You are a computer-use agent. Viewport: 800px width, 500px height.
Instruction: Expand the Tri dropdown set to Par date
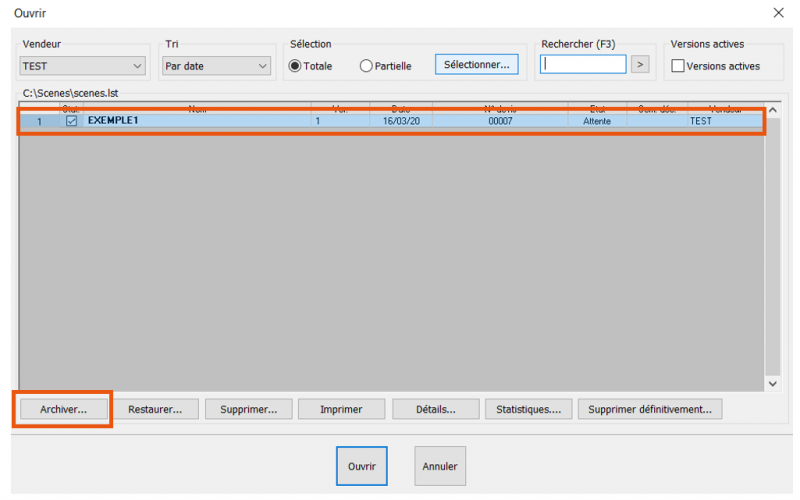tap(216, 66)
